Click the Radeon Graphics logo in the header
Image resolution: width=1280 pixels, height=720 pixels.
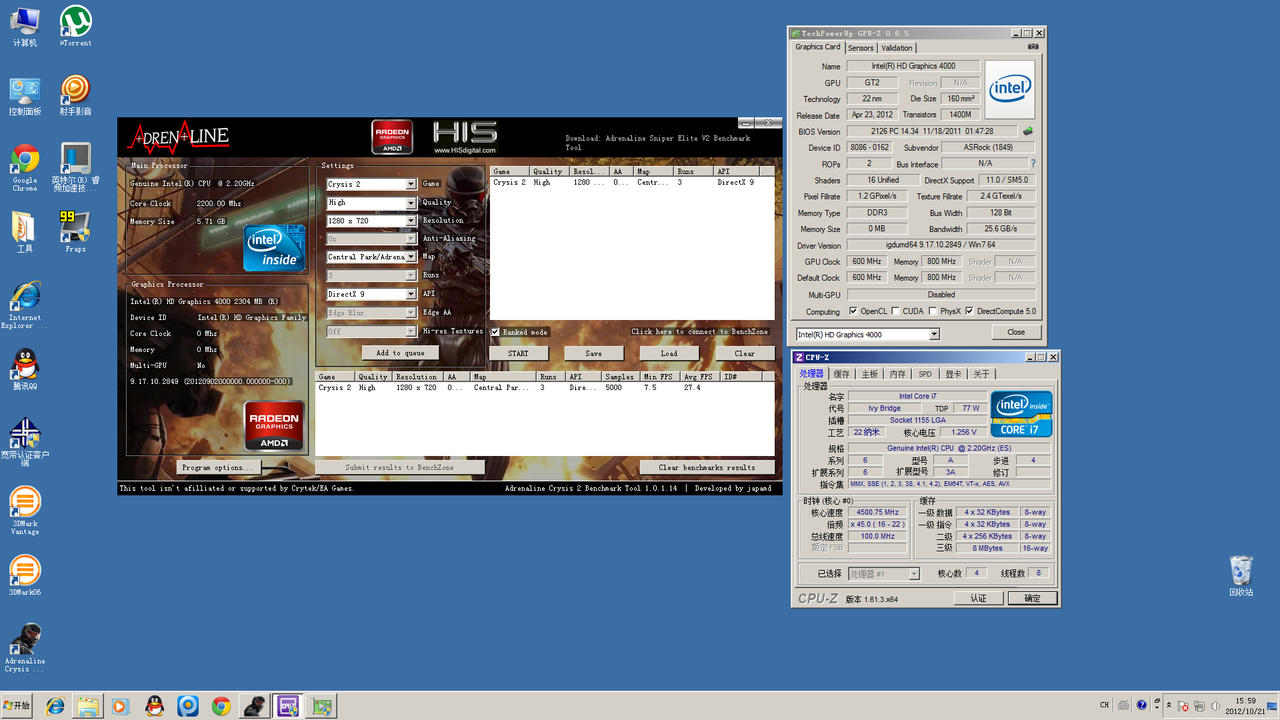[x=392, y=137]
